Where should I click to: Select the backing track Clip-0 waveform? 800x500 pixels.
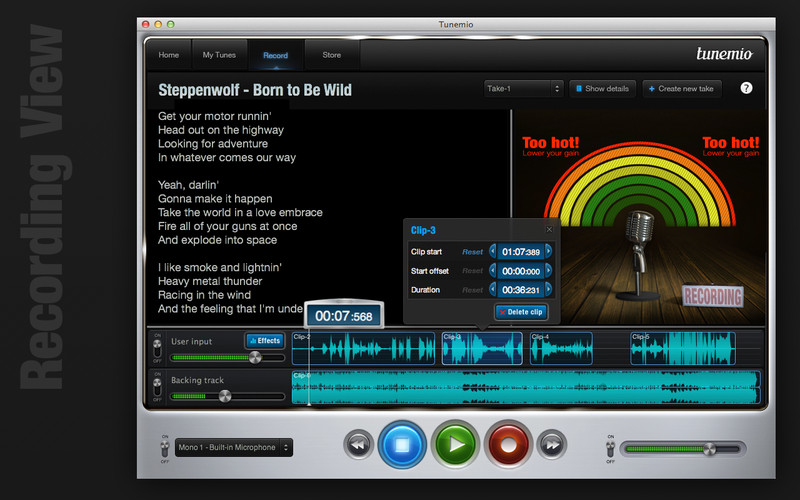(526, 388)
